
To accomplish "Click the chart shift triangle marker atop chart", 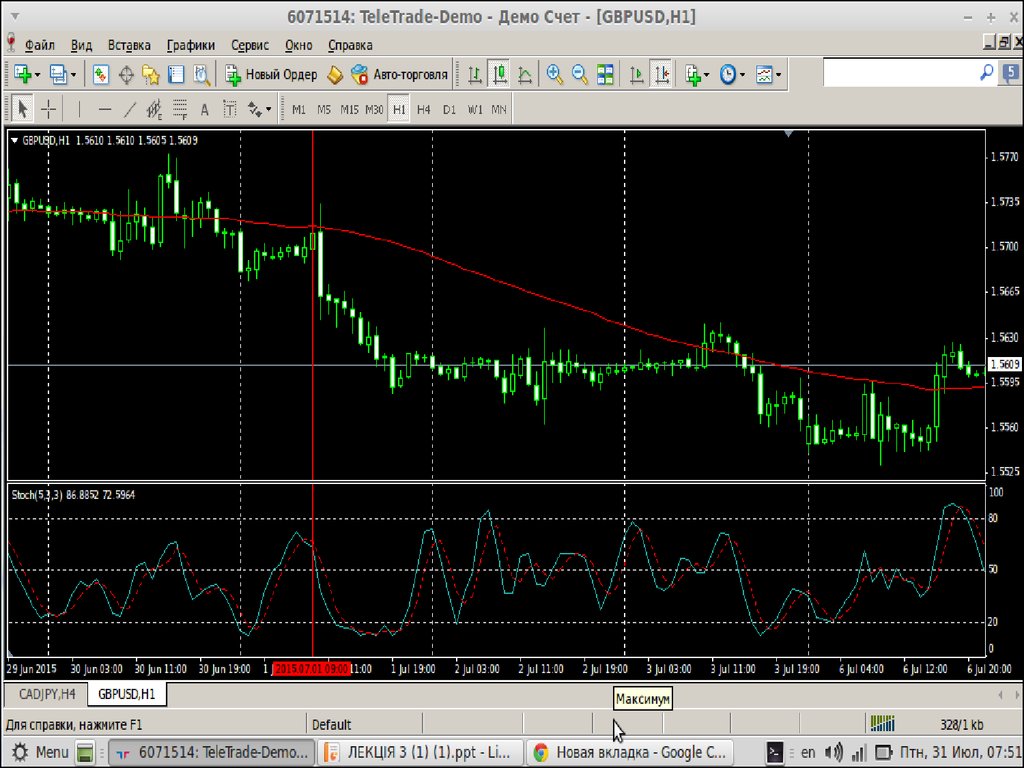I will [788, 134].
